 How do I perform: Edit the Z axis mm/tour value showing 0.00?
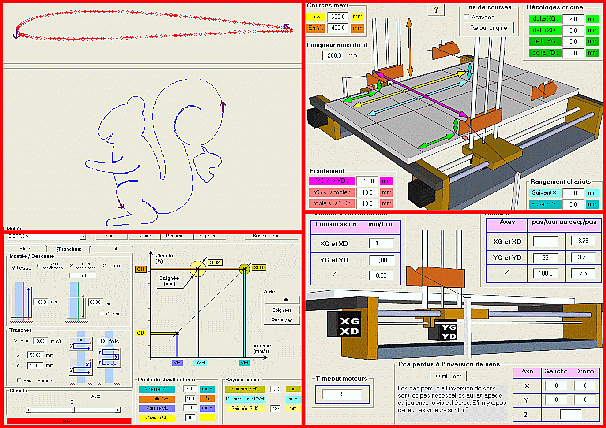coord(381,275)
